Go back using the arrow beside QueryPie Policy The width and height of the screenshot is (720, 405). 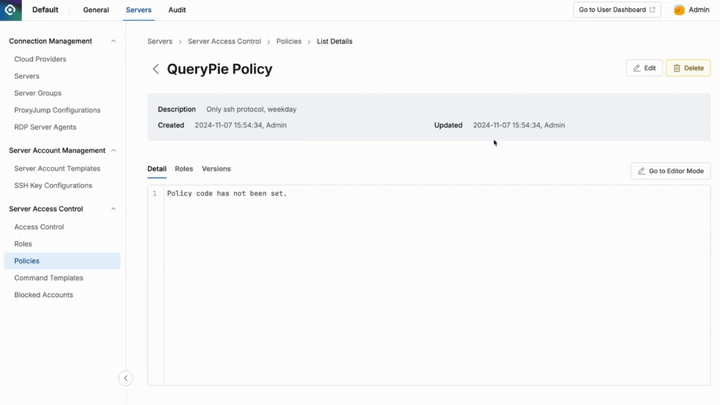coord(156,69)
